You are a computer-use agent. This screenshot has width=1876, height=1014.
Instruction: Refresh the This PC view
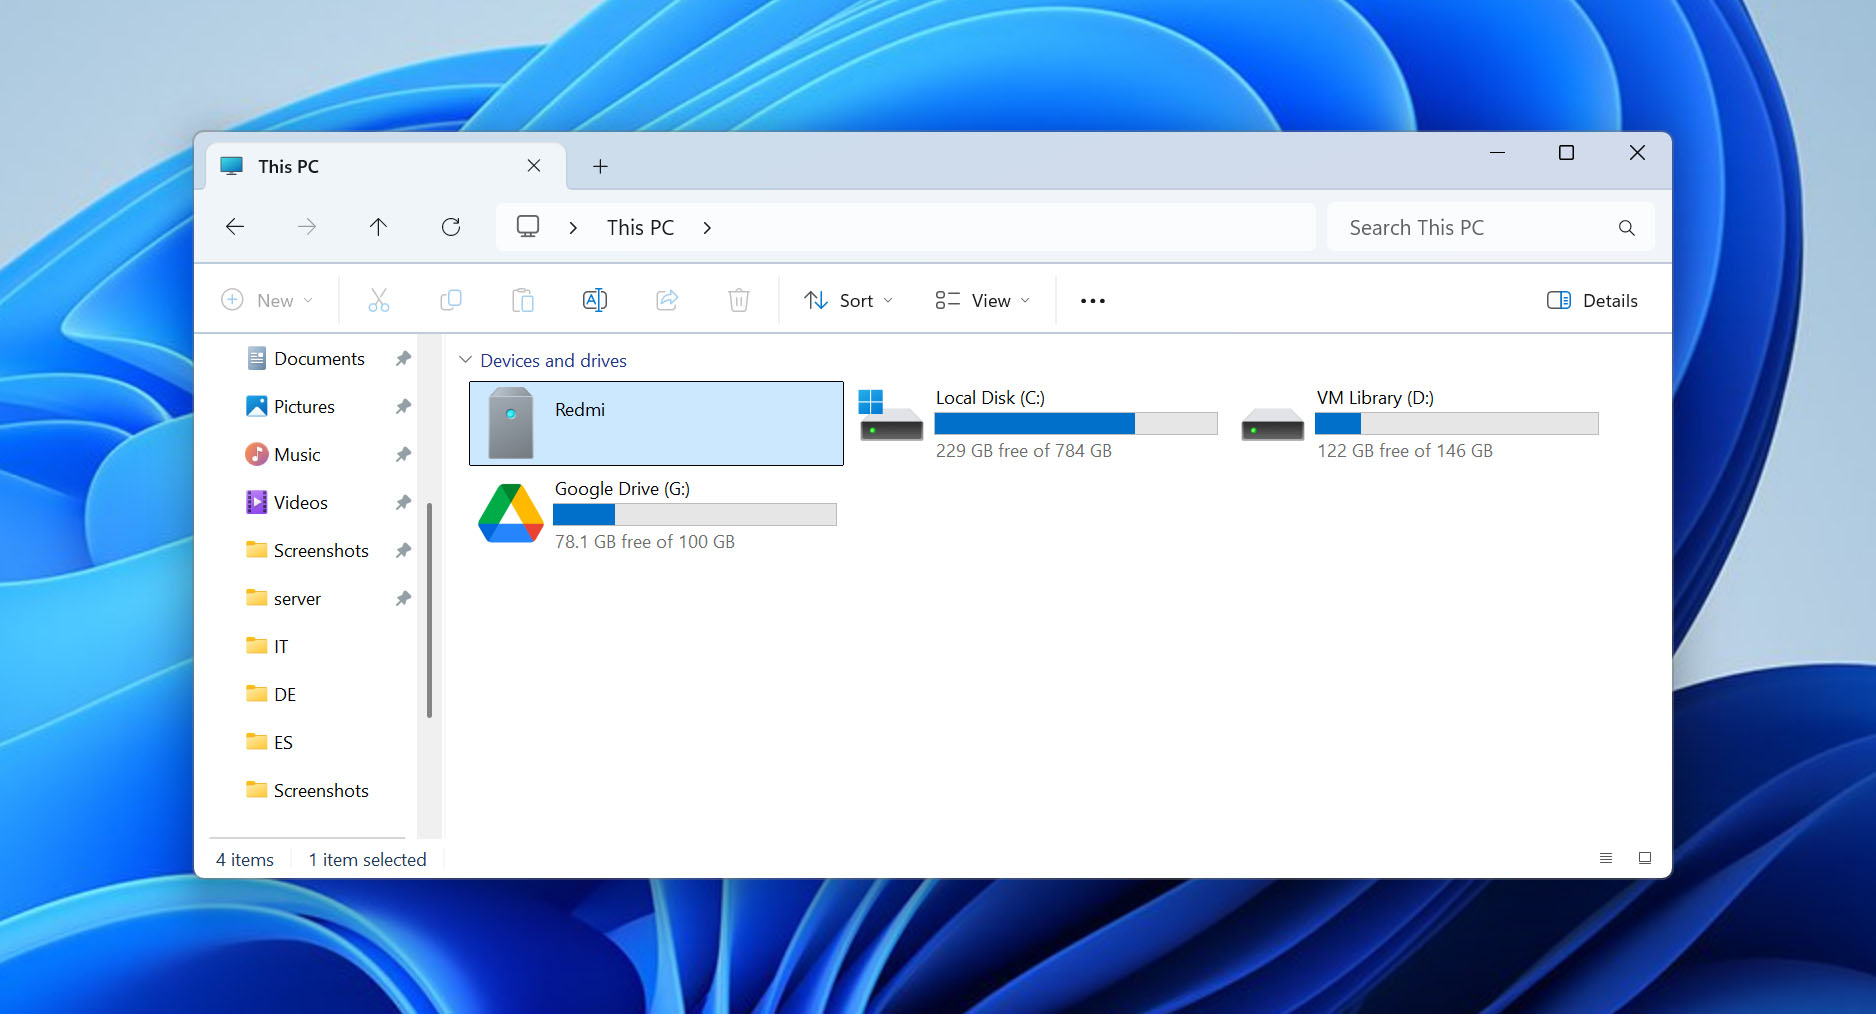450,227
